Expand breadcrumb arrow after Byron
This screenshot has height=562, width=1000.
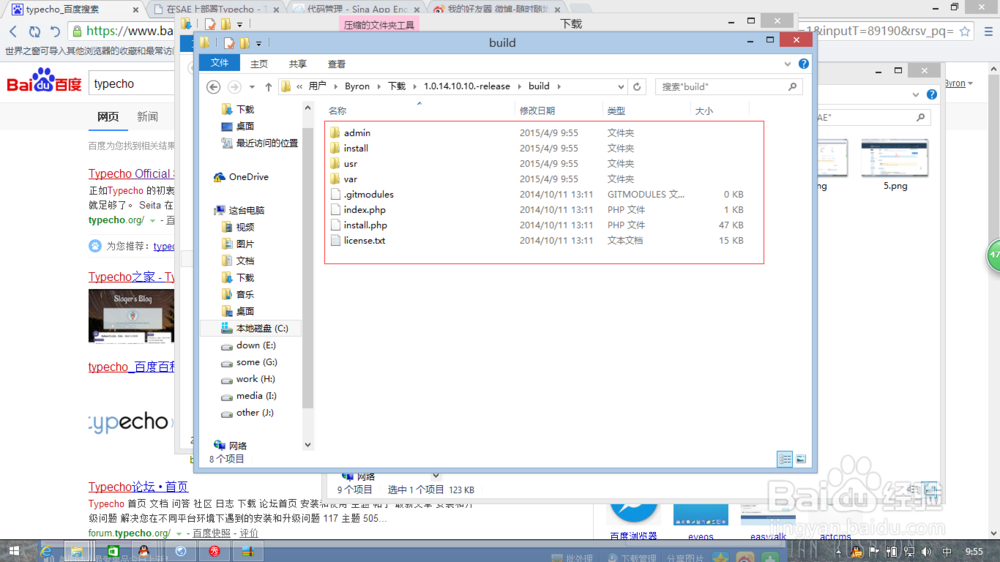378,87
